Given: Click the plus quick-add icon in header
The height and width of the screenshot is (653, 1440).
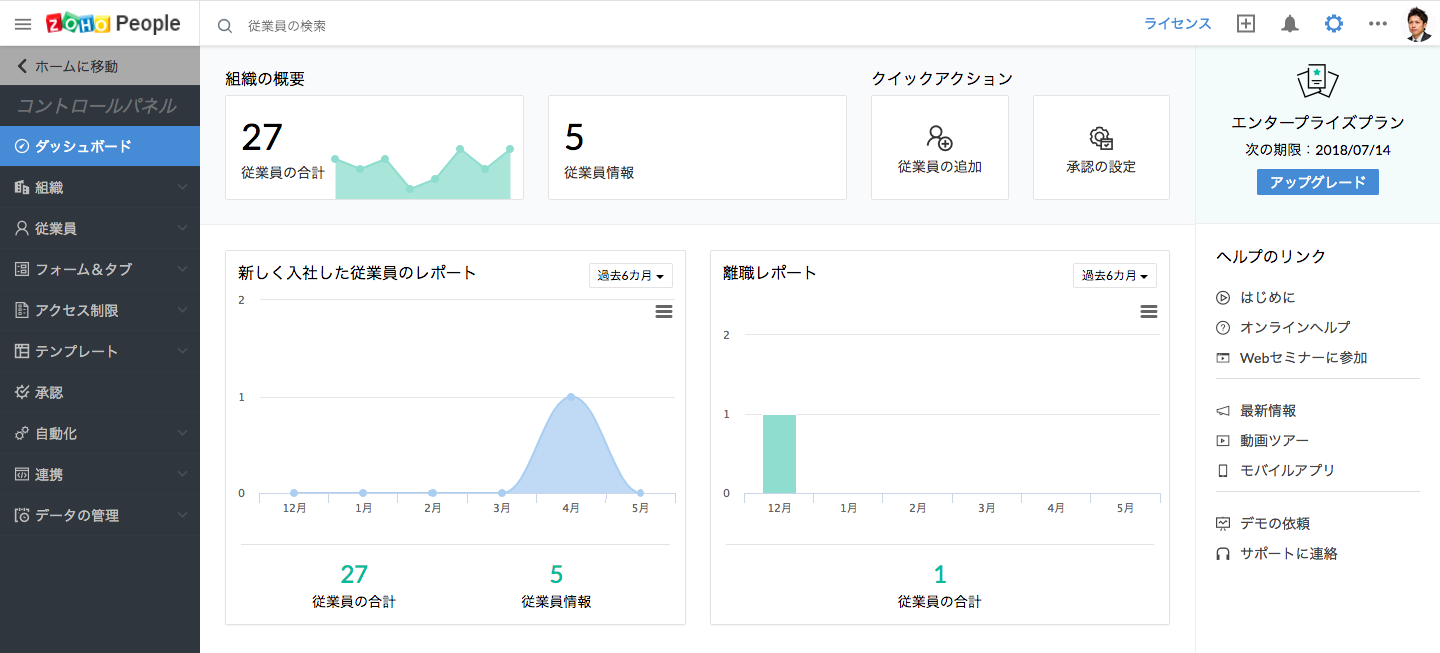Looking at the screenshot, I should (1246, 24).
